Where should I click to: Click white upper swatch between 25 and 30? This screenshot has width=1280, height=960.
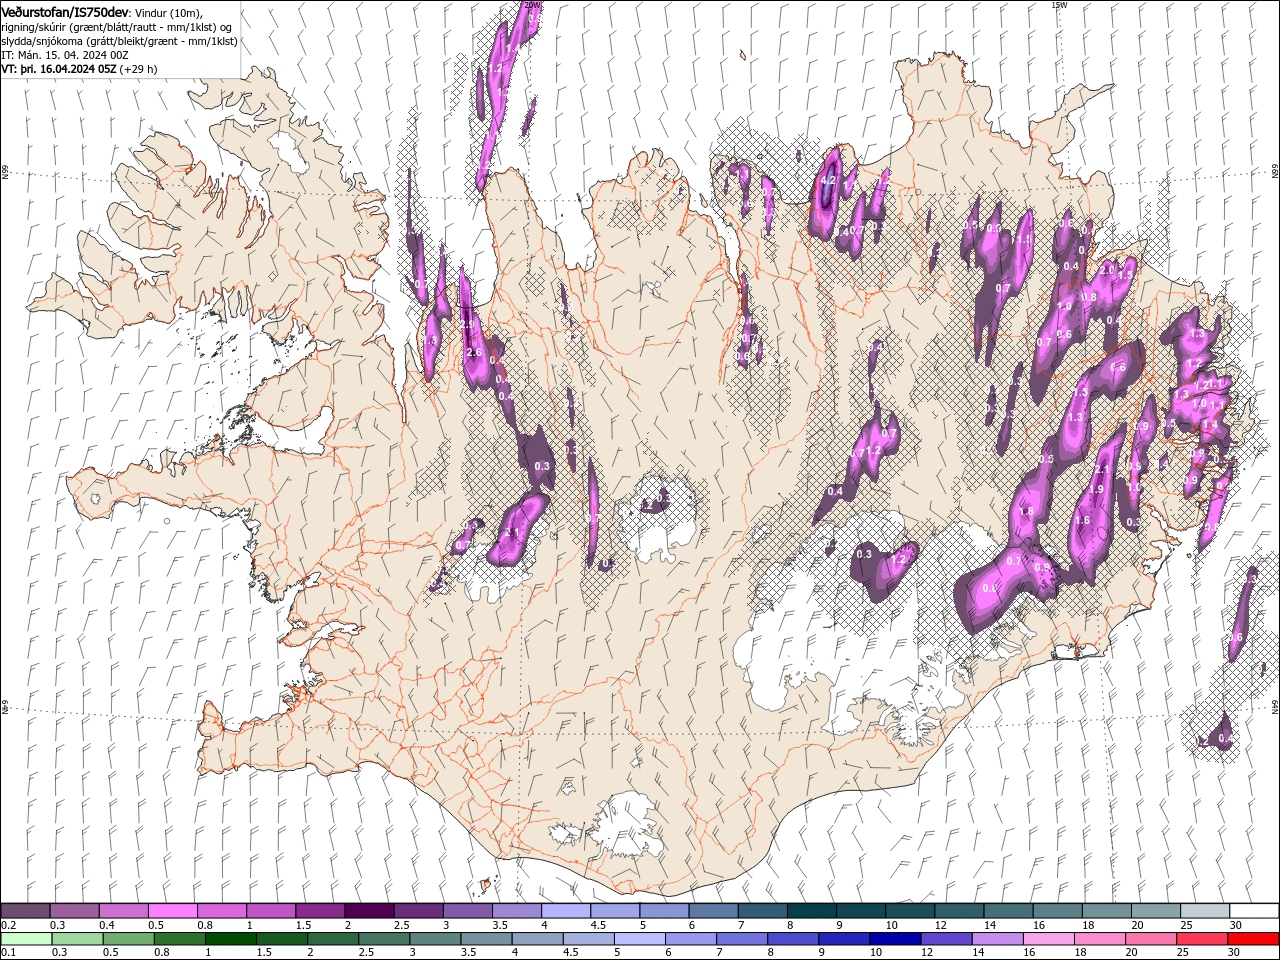(1205, 911)
